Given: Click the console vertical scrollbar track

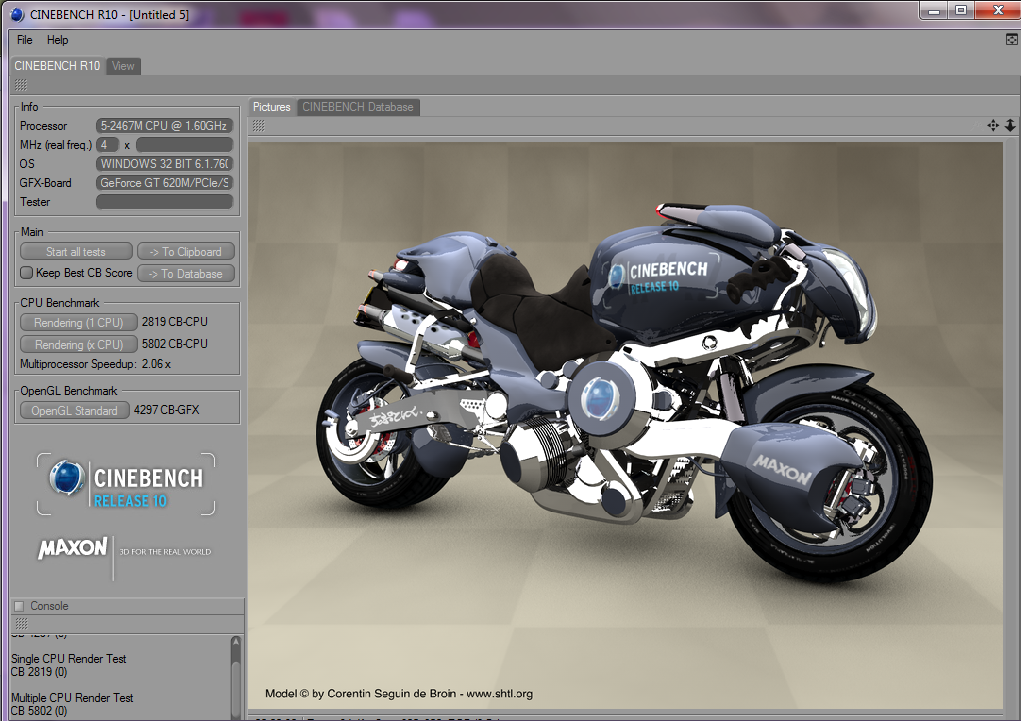Looking at the screenshot, I should point(236,684).
